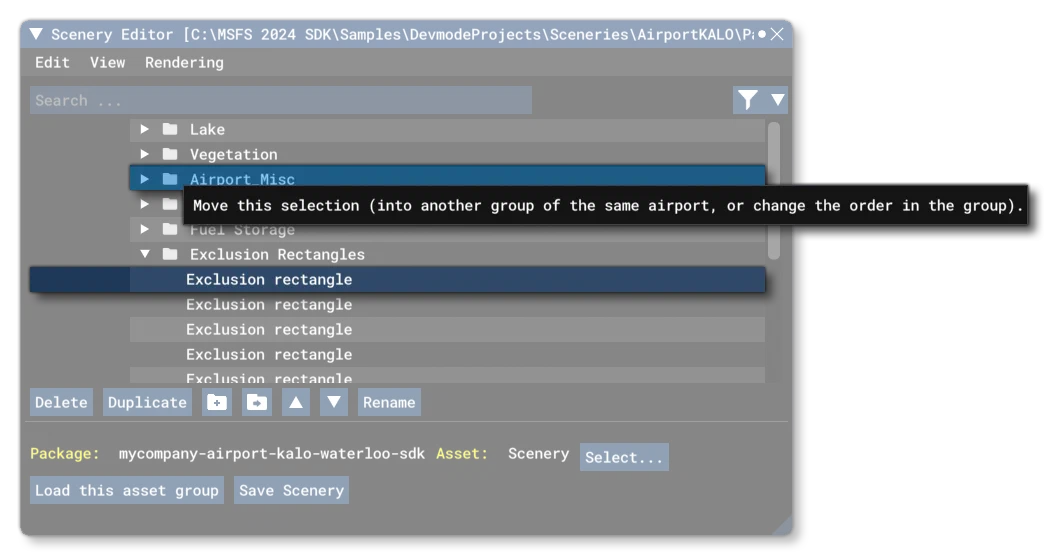This screenshot has width=1048, height=556.
Task: Expand the Lake group
Action: [144, 129]
